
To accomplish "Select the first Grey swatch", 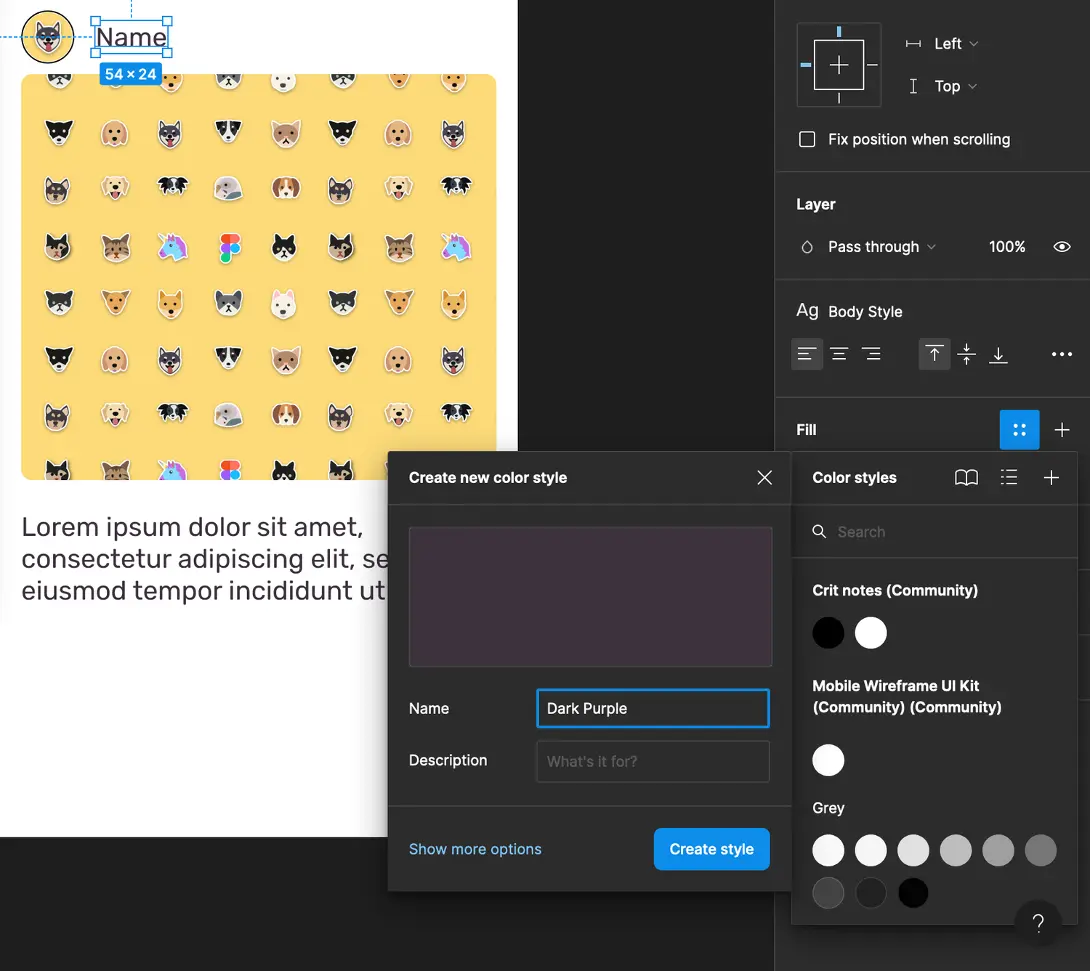I will point(828,850).
